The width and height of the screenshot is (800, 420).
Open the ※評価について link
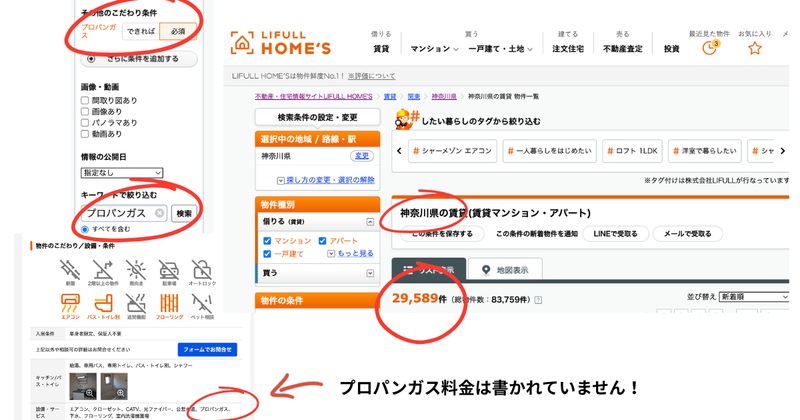(x=371, y=76)
